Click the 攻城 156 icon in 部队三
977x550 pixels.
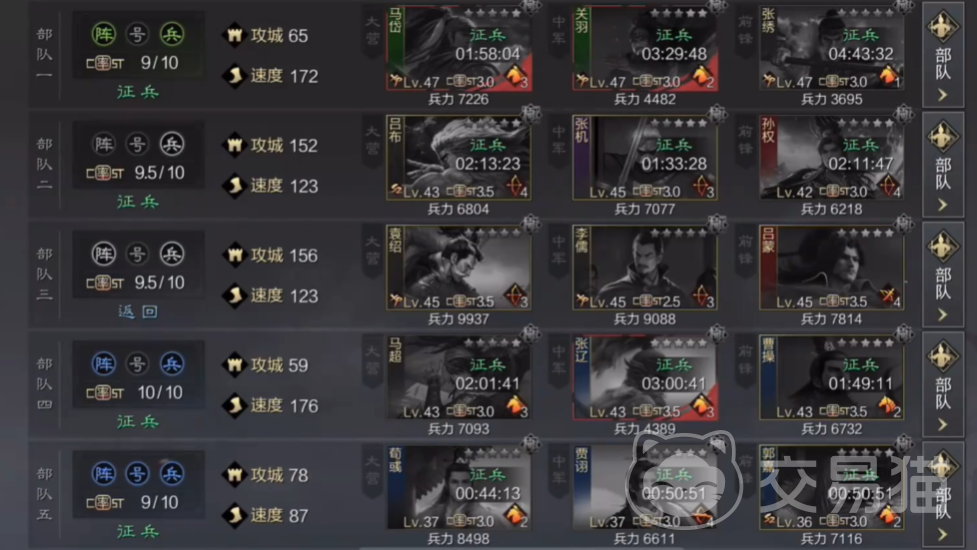tap(234, 255)
